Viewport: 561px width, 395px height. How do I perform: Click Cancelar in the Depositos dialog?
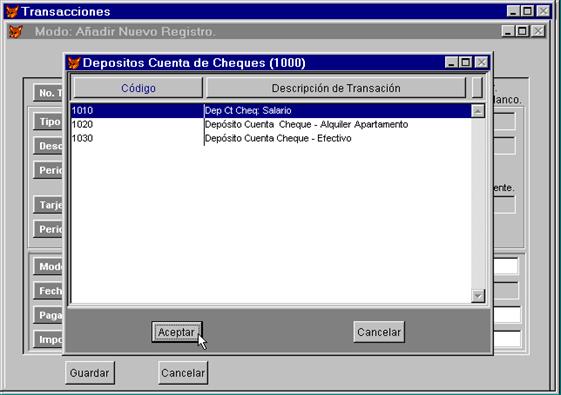[379, 332]
